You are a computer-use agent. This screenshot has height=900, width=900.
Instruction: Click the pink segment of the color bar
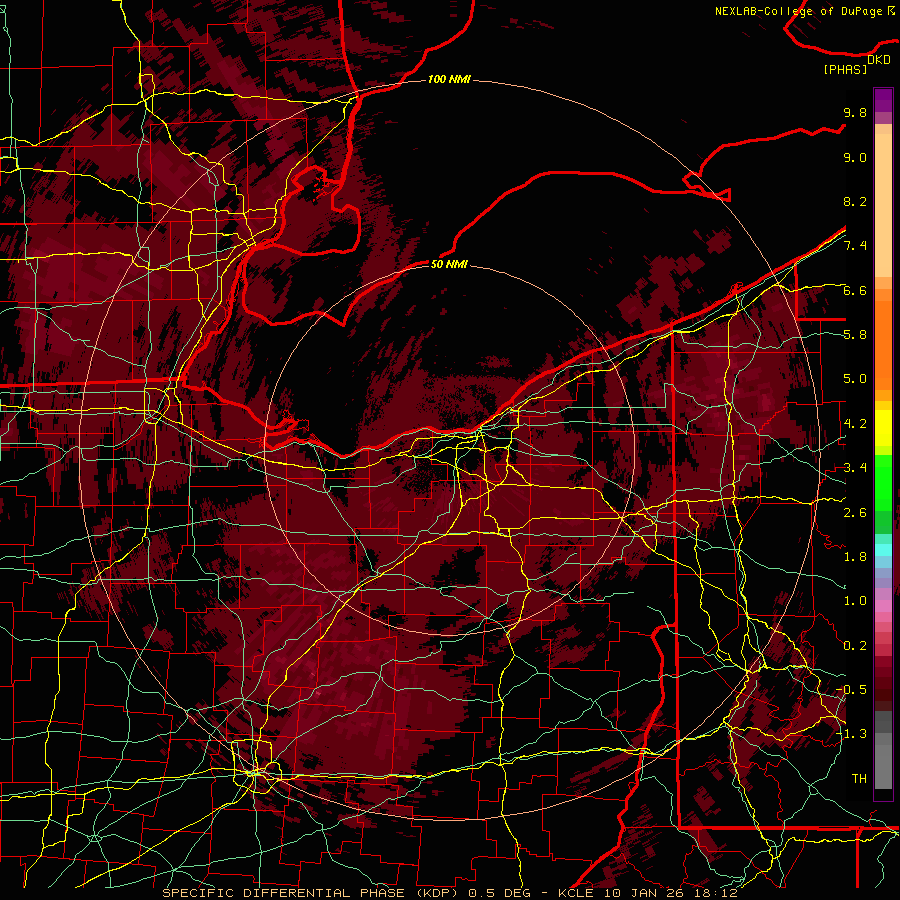(x=883, y=606)
